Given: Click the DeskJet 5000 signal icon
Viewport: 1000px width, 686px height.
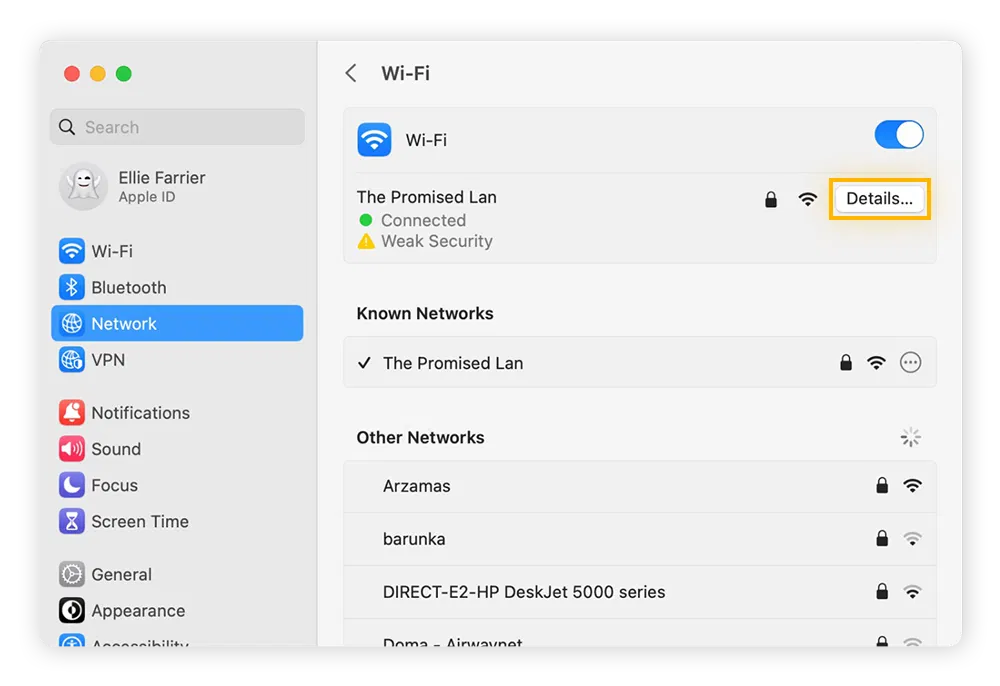Looking at the screenshot, I should click(x=913, y=592).
